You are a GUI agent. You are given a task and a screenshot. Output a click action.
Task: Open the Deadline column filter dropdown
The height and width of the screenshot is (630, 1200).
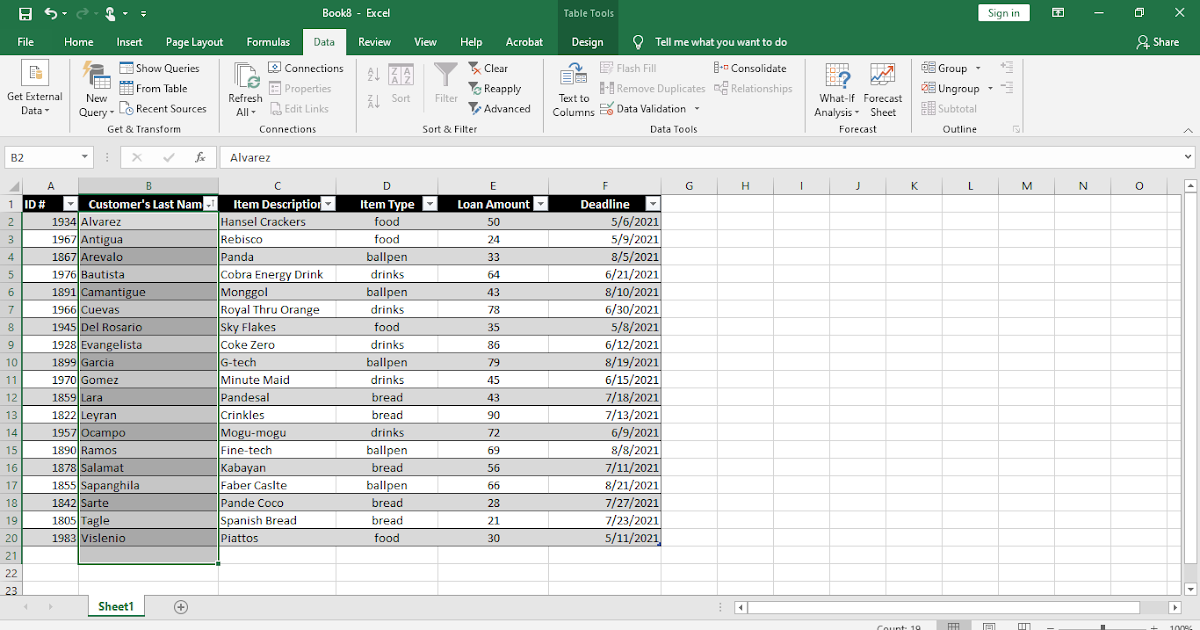(651, 203)
